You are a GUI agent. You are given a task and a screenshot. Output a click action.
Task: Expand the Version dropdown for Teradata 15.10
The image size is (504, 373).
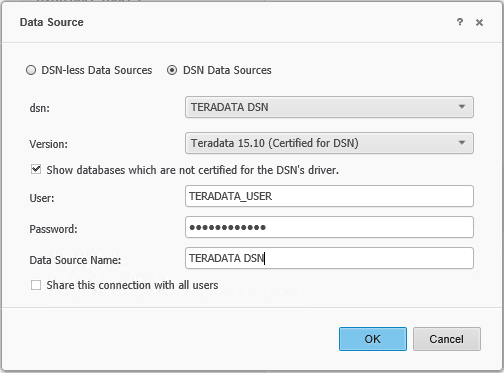point(329,143)
